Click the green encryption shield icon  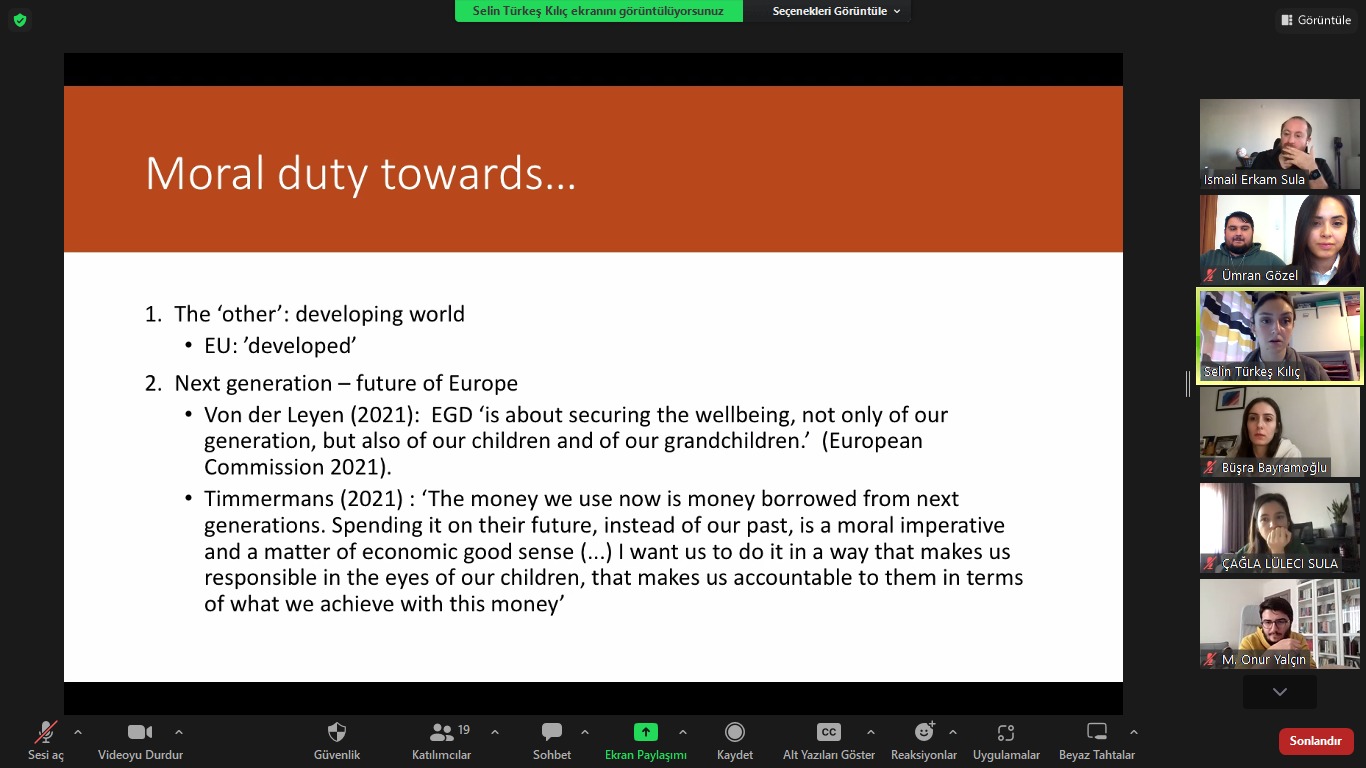point(20,20)
